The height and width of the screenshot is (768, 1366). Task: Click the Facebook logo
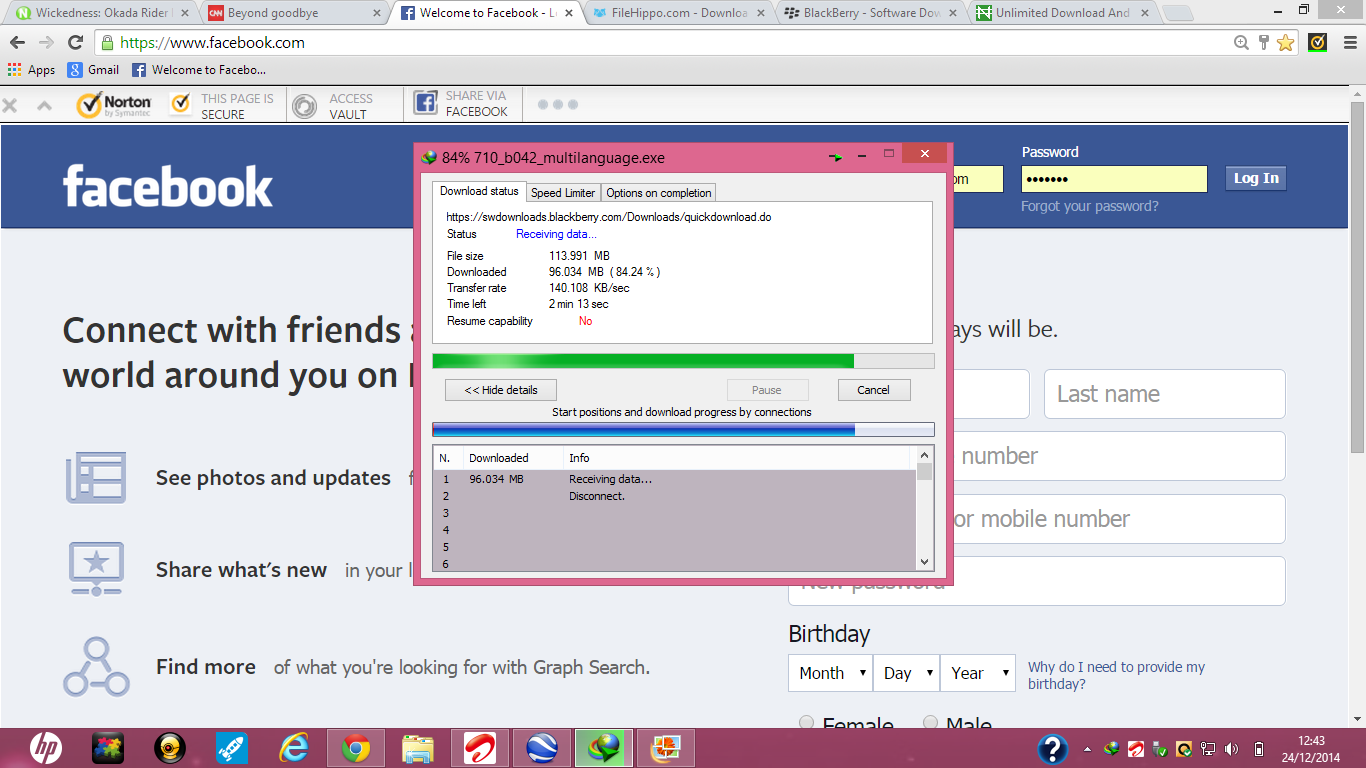pyautogui.click(x=168, y=186)
